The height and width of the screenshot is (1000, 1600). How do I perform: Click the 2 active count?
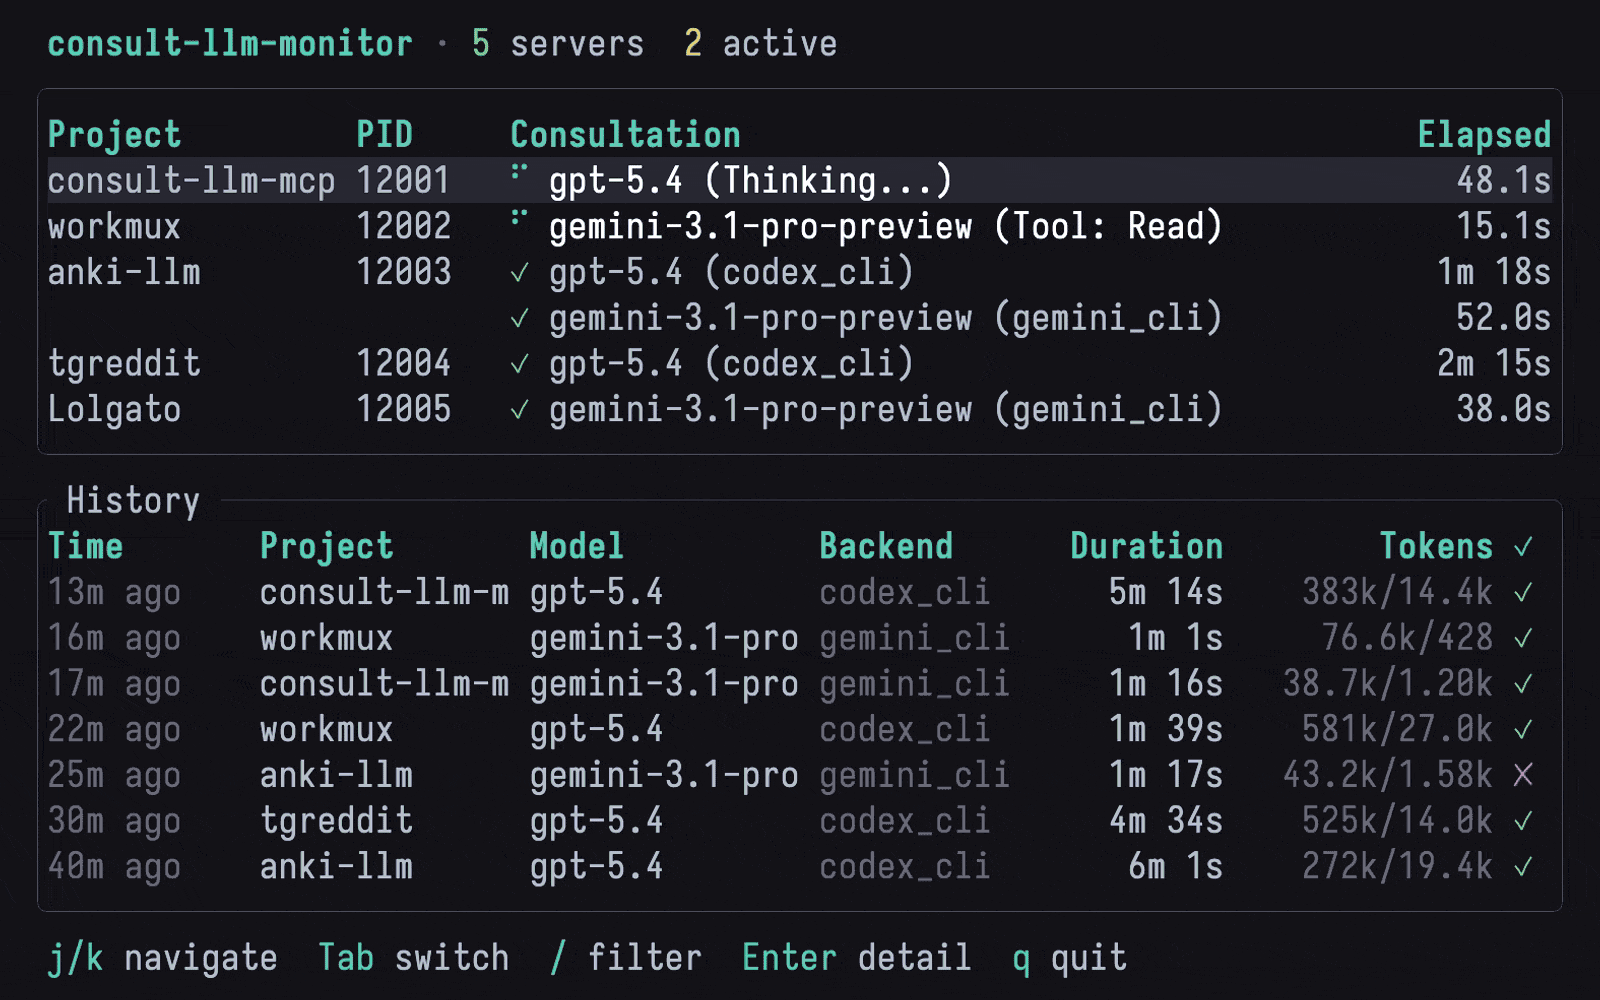pos(760,43)
